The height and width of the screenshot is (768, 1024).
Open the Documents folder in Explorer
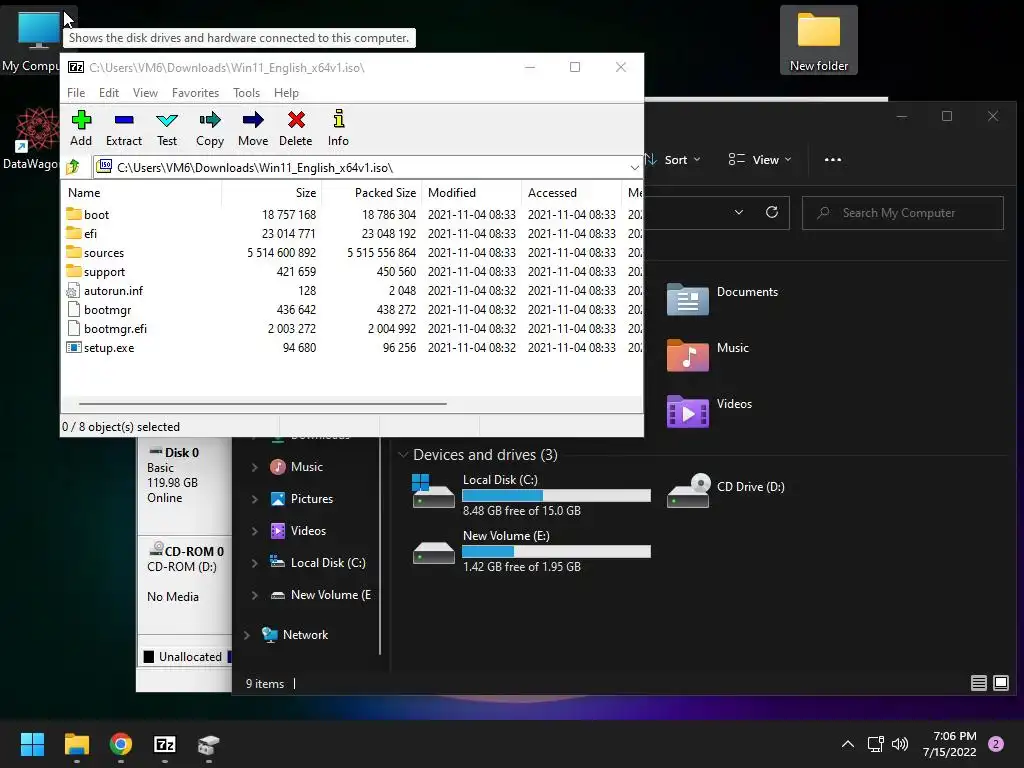(x=722, y=300)
